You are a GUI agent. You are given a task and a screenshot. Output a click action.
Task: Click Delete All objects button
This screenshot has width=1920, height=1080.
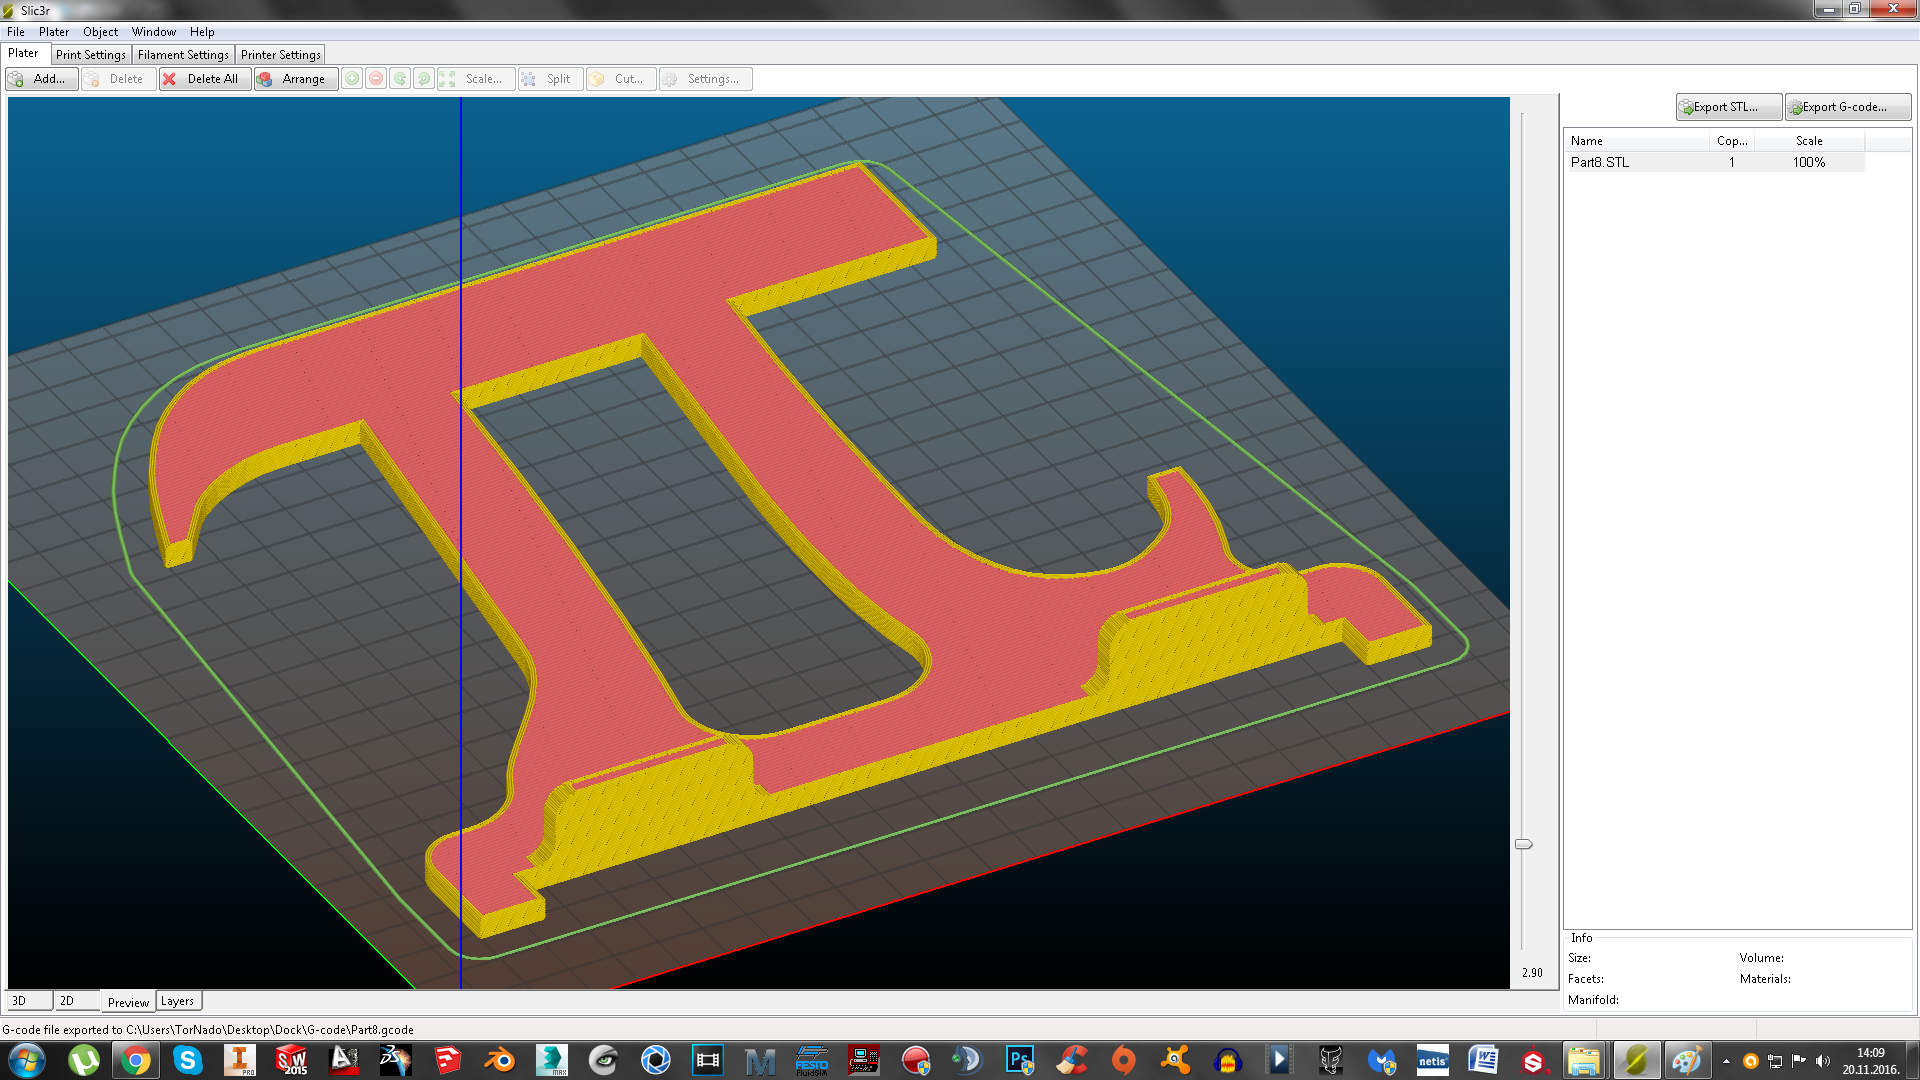(x=204, y=79)
